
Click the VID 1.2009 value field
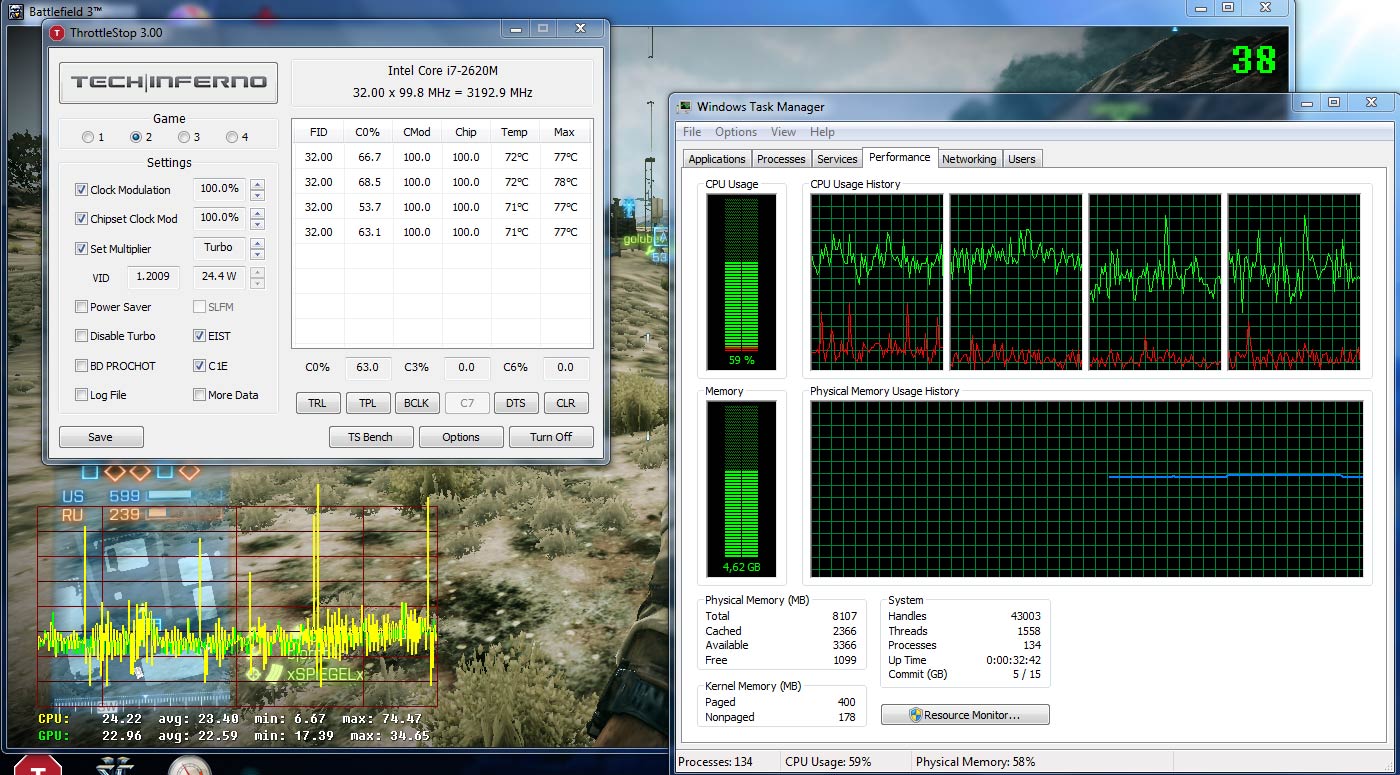(x=152, y=277)
